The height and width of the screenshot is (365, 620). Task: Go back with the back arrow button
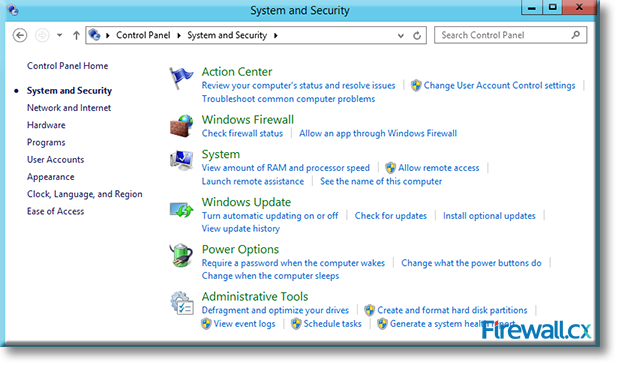[x=20, y=35]
